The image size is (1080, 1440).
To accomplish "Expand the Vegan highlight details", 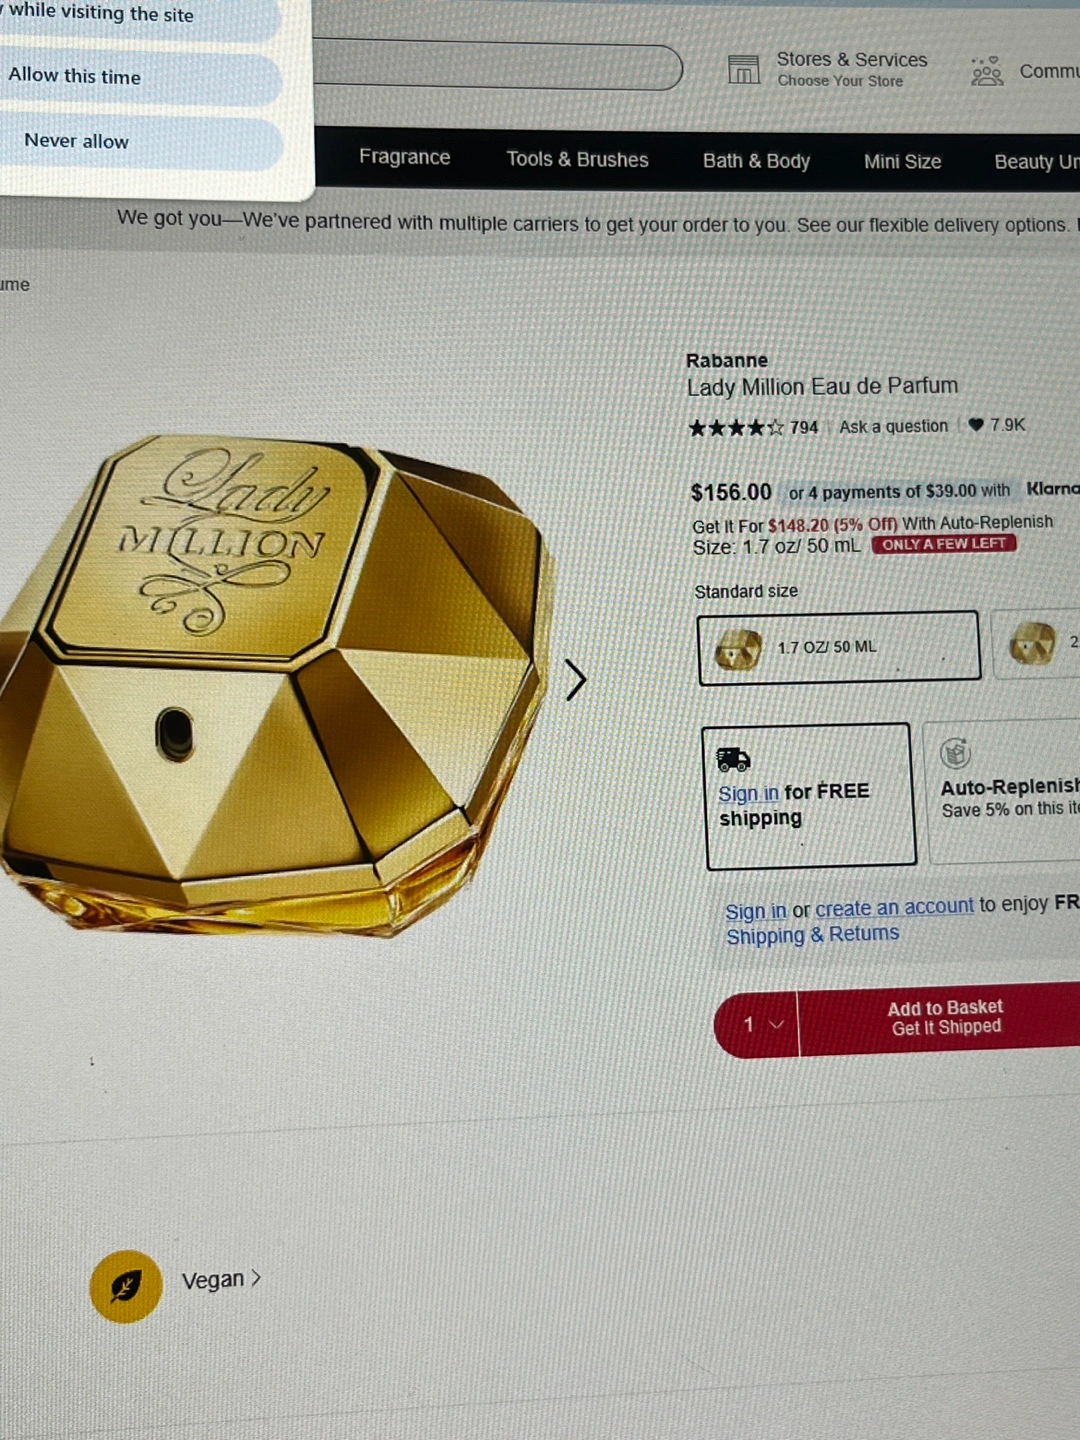I will coord(221,1280).
